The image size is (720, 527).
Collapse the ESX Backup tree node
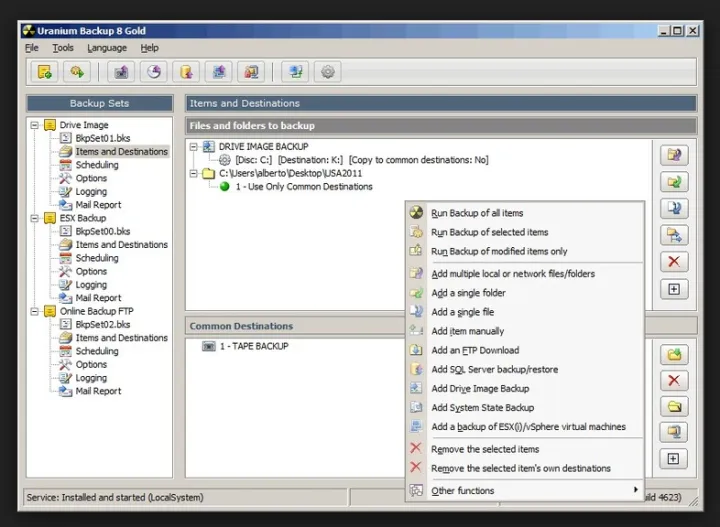(x=35, y=218)
